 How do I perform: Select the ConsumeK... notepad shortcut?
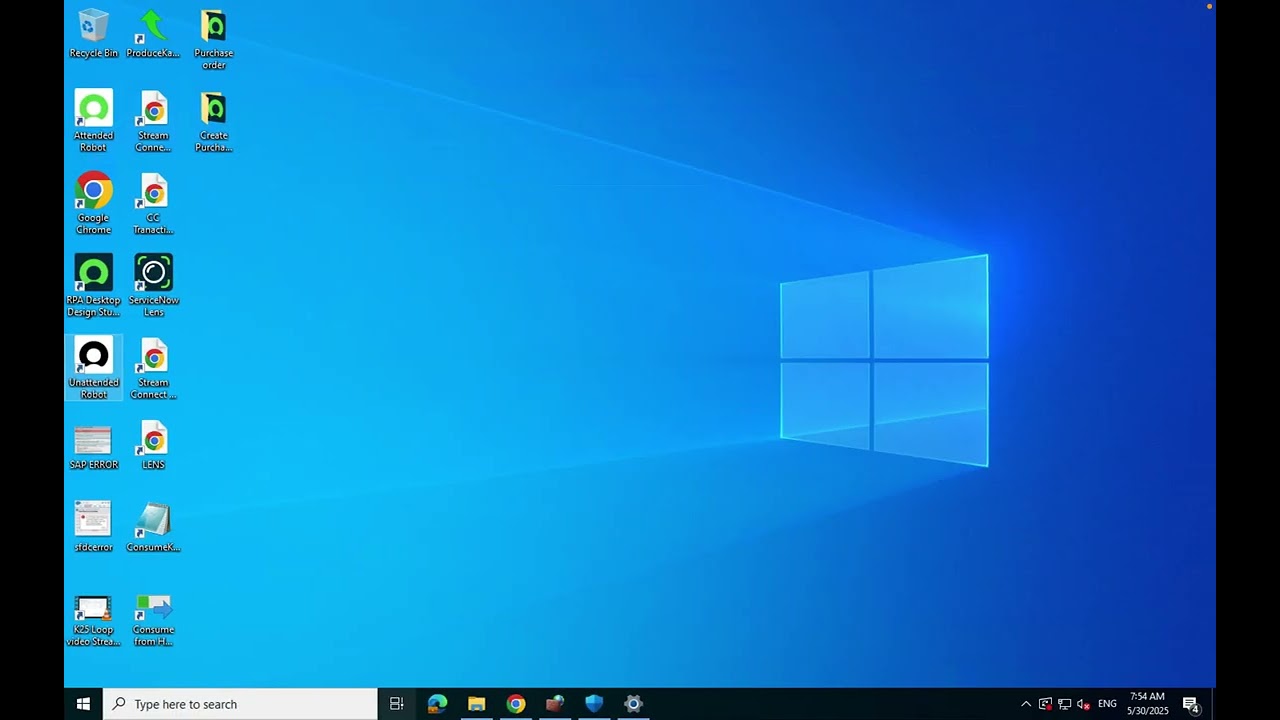point(153,526)
